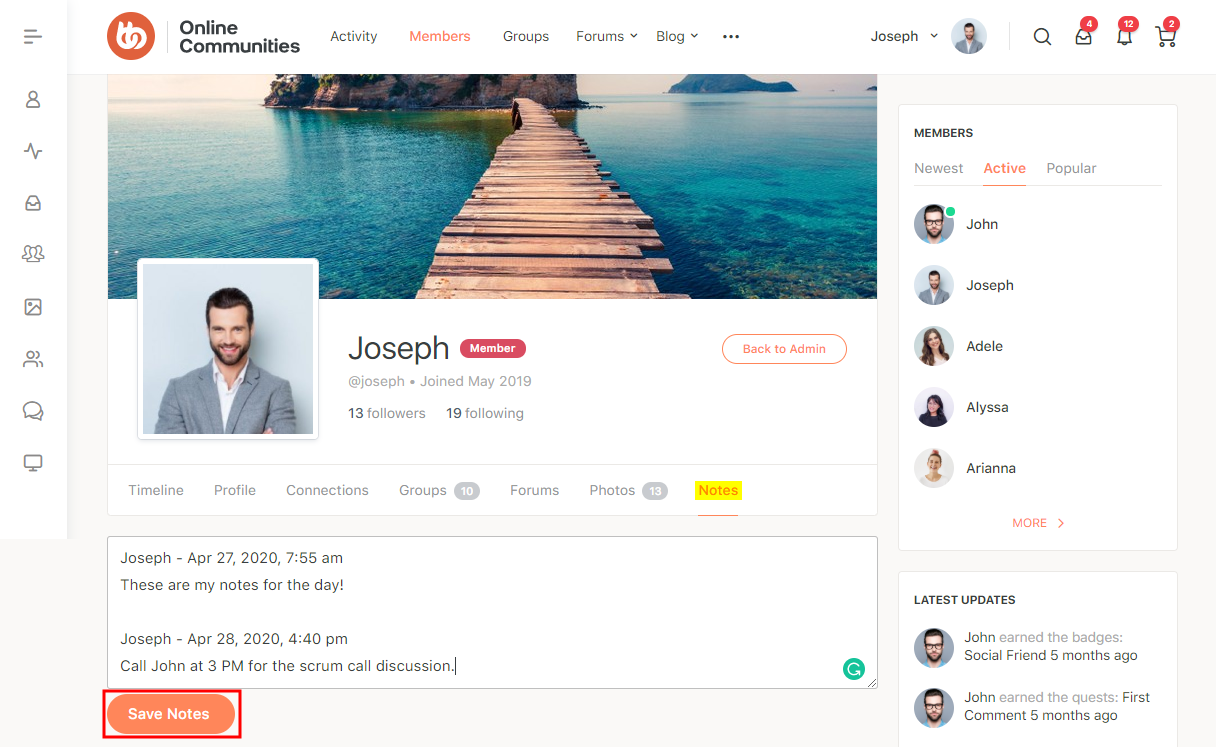The image size is (1216, 747).
Task: Select the activity pulse icon in sidebar
Action: (32, 151)
